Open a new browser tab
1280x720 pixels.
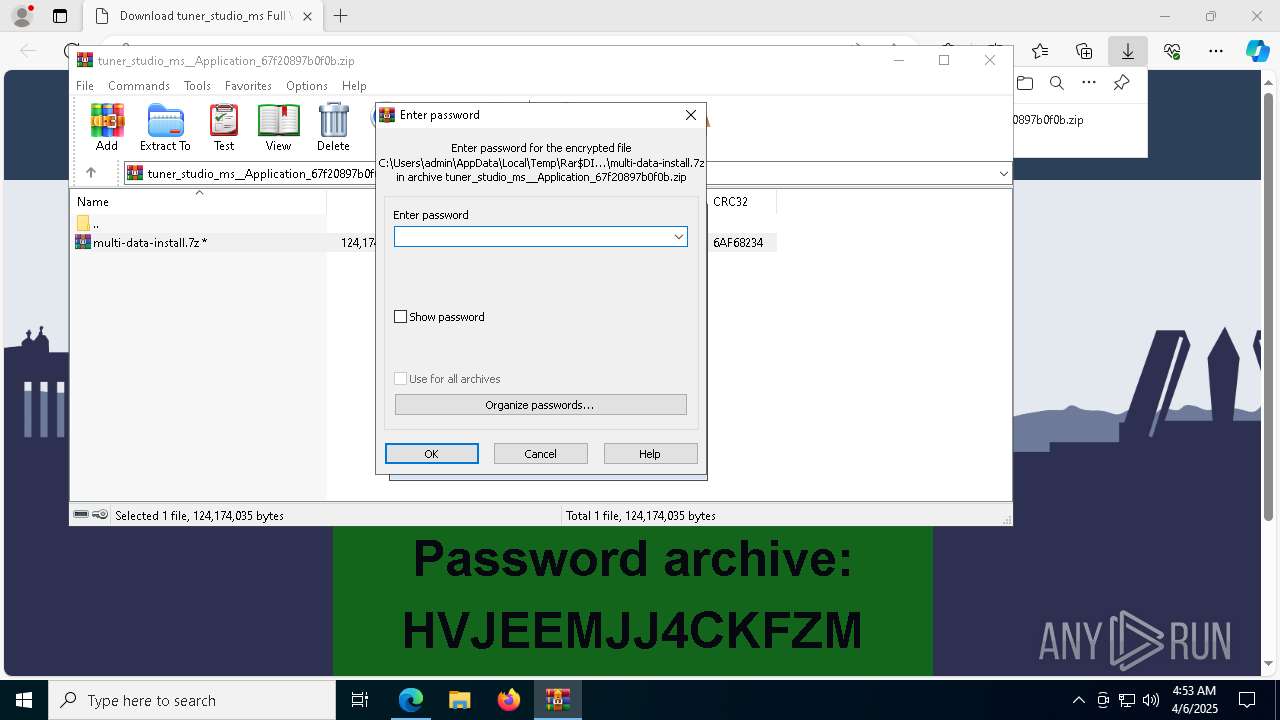[x=341, y=16]
